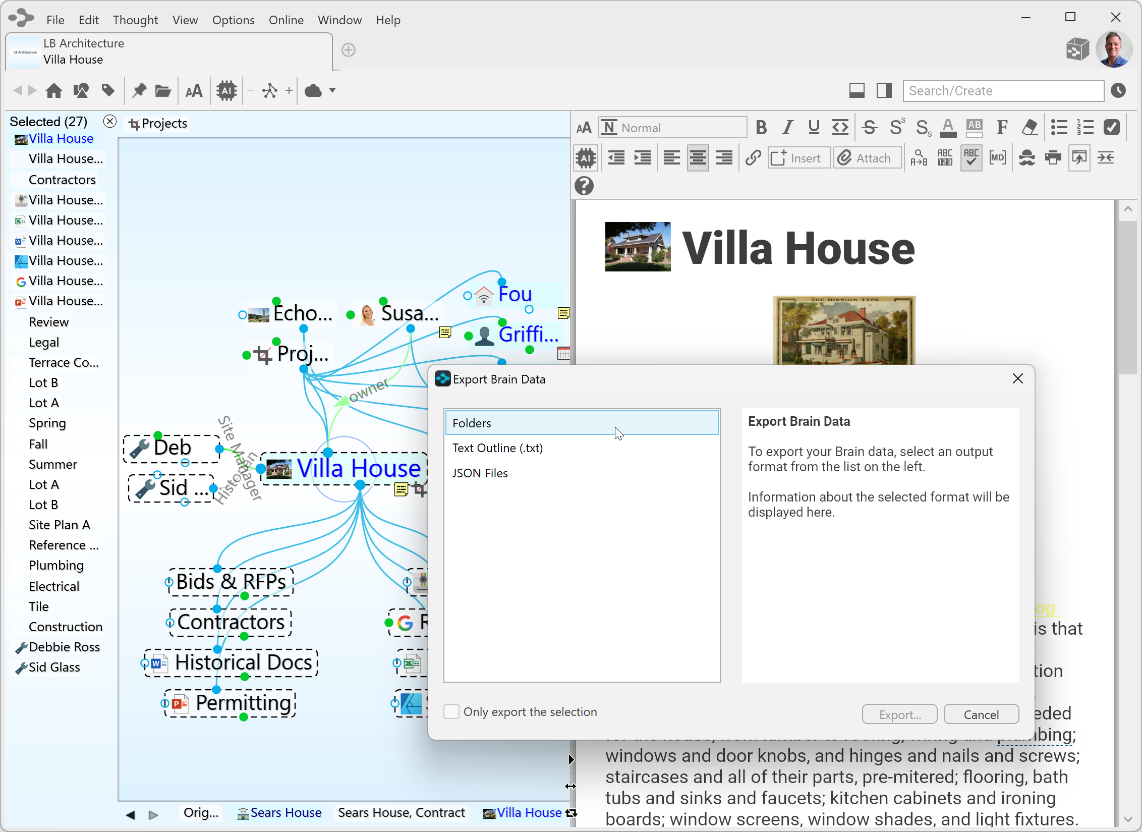Toggle the spell check ABC button

coord(970,158)
